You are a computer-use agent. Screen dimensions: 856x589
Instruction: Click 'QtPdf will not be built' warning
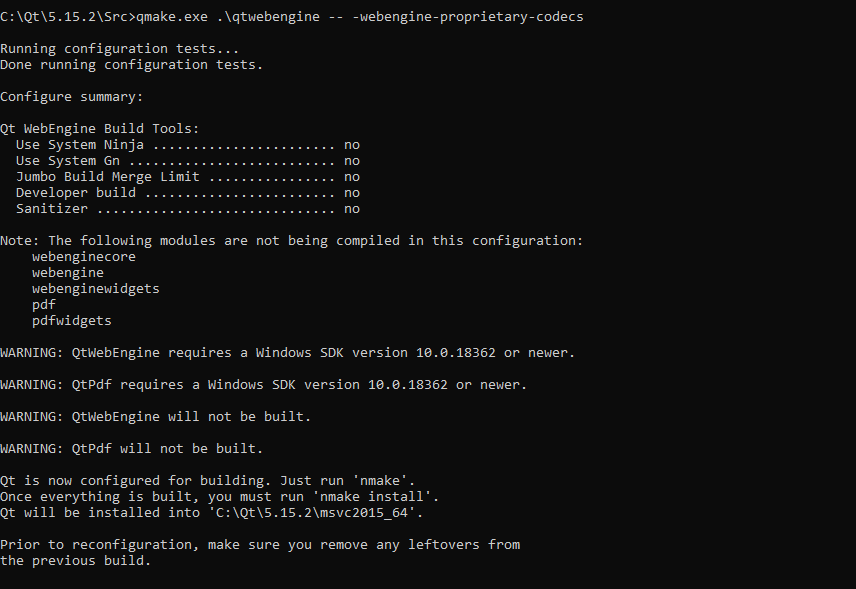click(x=132, y=449)
